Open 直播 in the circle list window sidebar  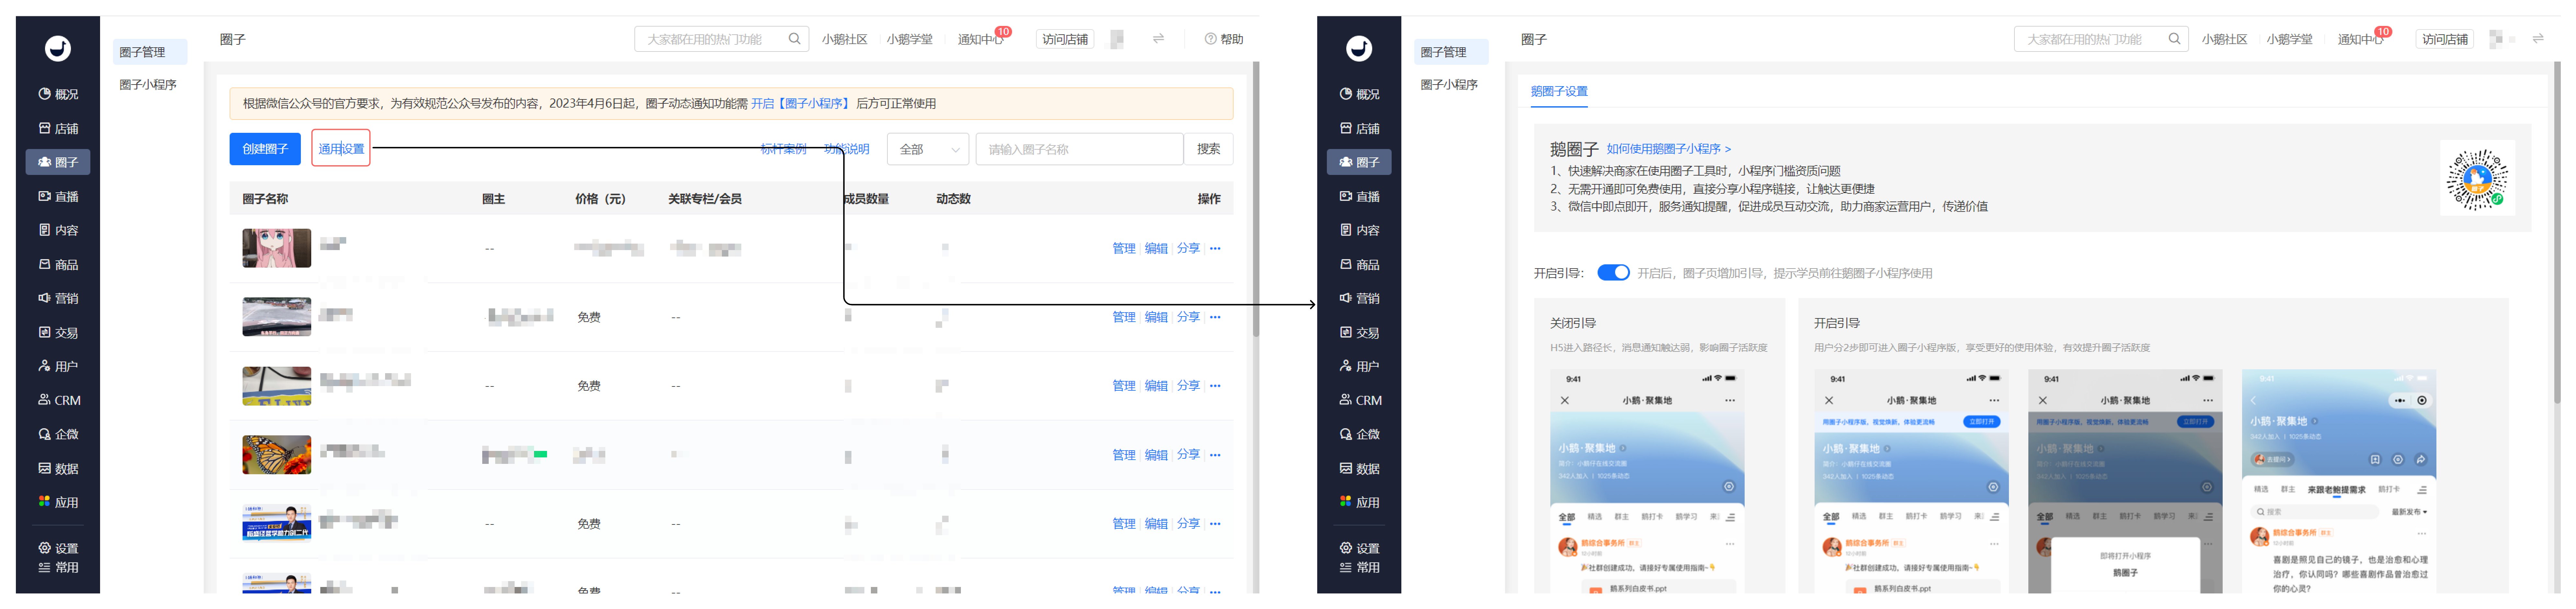pyautogui.click(x=58, y=196)
